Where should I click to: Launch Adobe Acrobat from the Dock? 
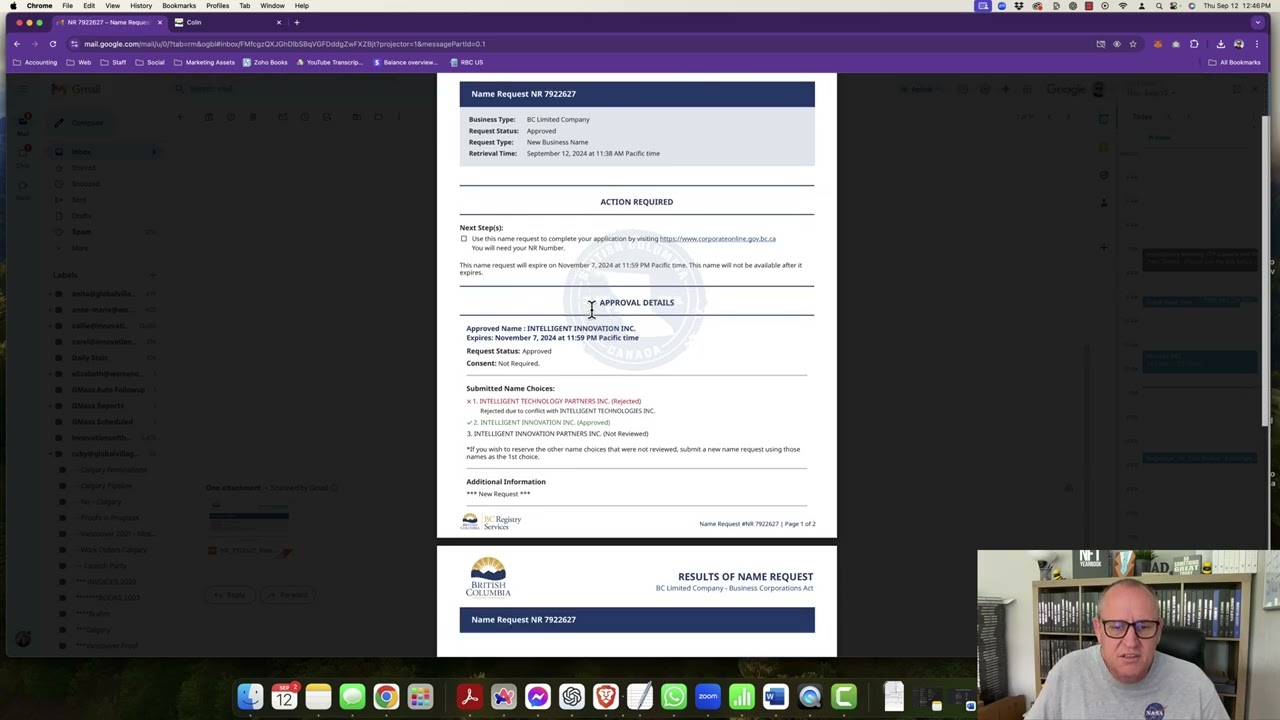tap(469, 696)
